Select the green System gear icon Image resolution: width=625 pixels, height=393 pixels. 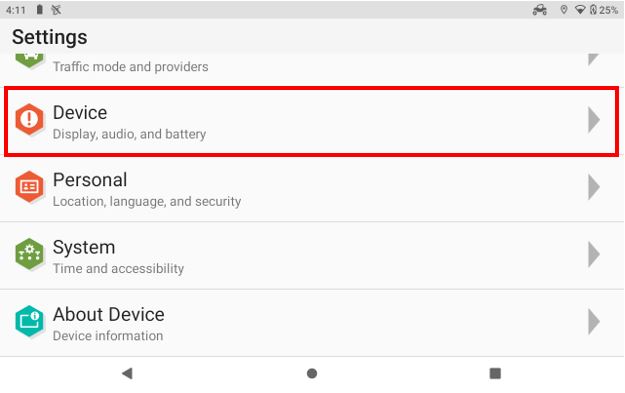[x=29, y=254]
